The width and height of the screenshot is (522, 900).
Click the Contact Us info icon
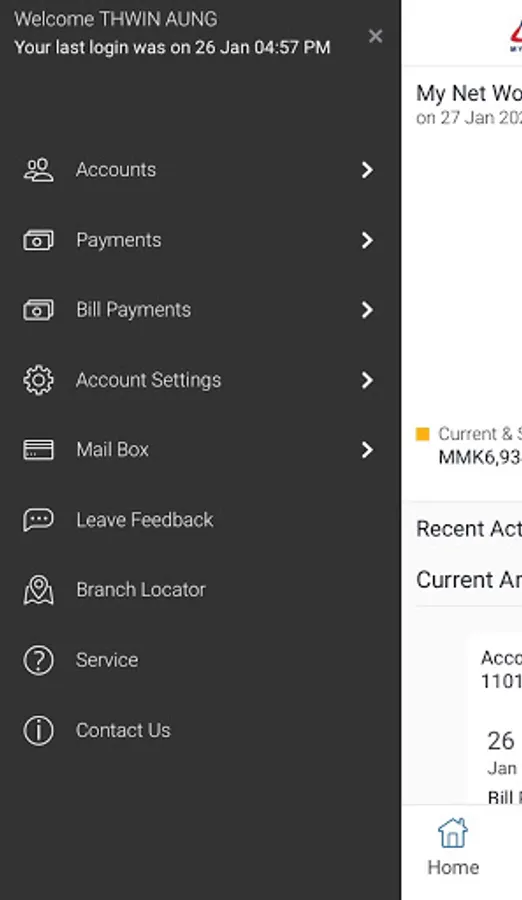38,730
